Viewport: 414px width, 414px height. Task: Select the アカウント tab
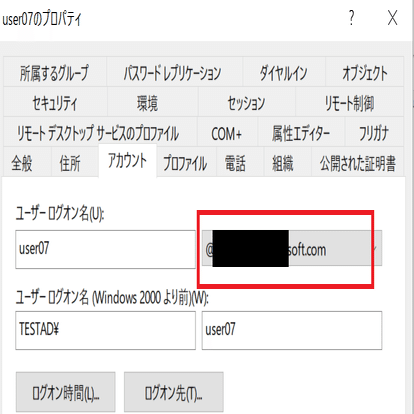(x=127, y=160)
